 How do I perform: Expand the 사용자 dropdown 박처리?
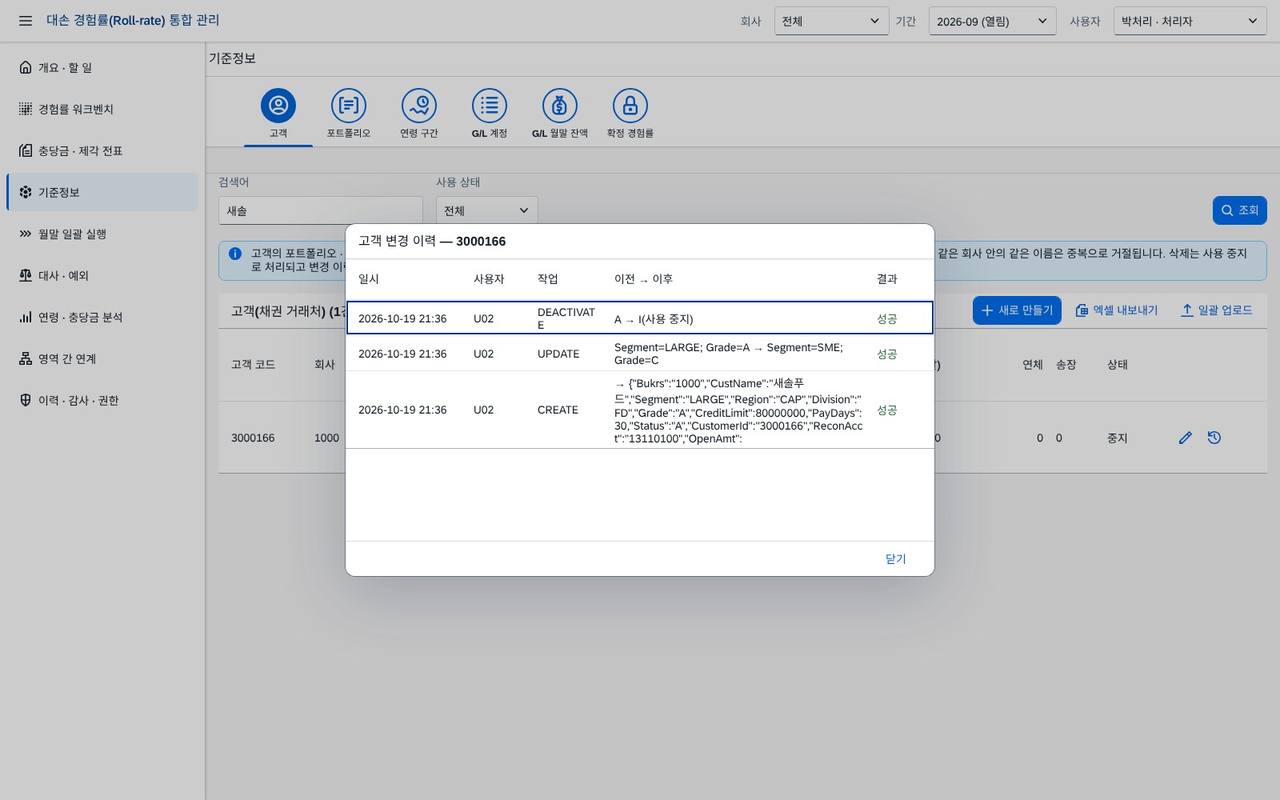[x=1190, y=21]
